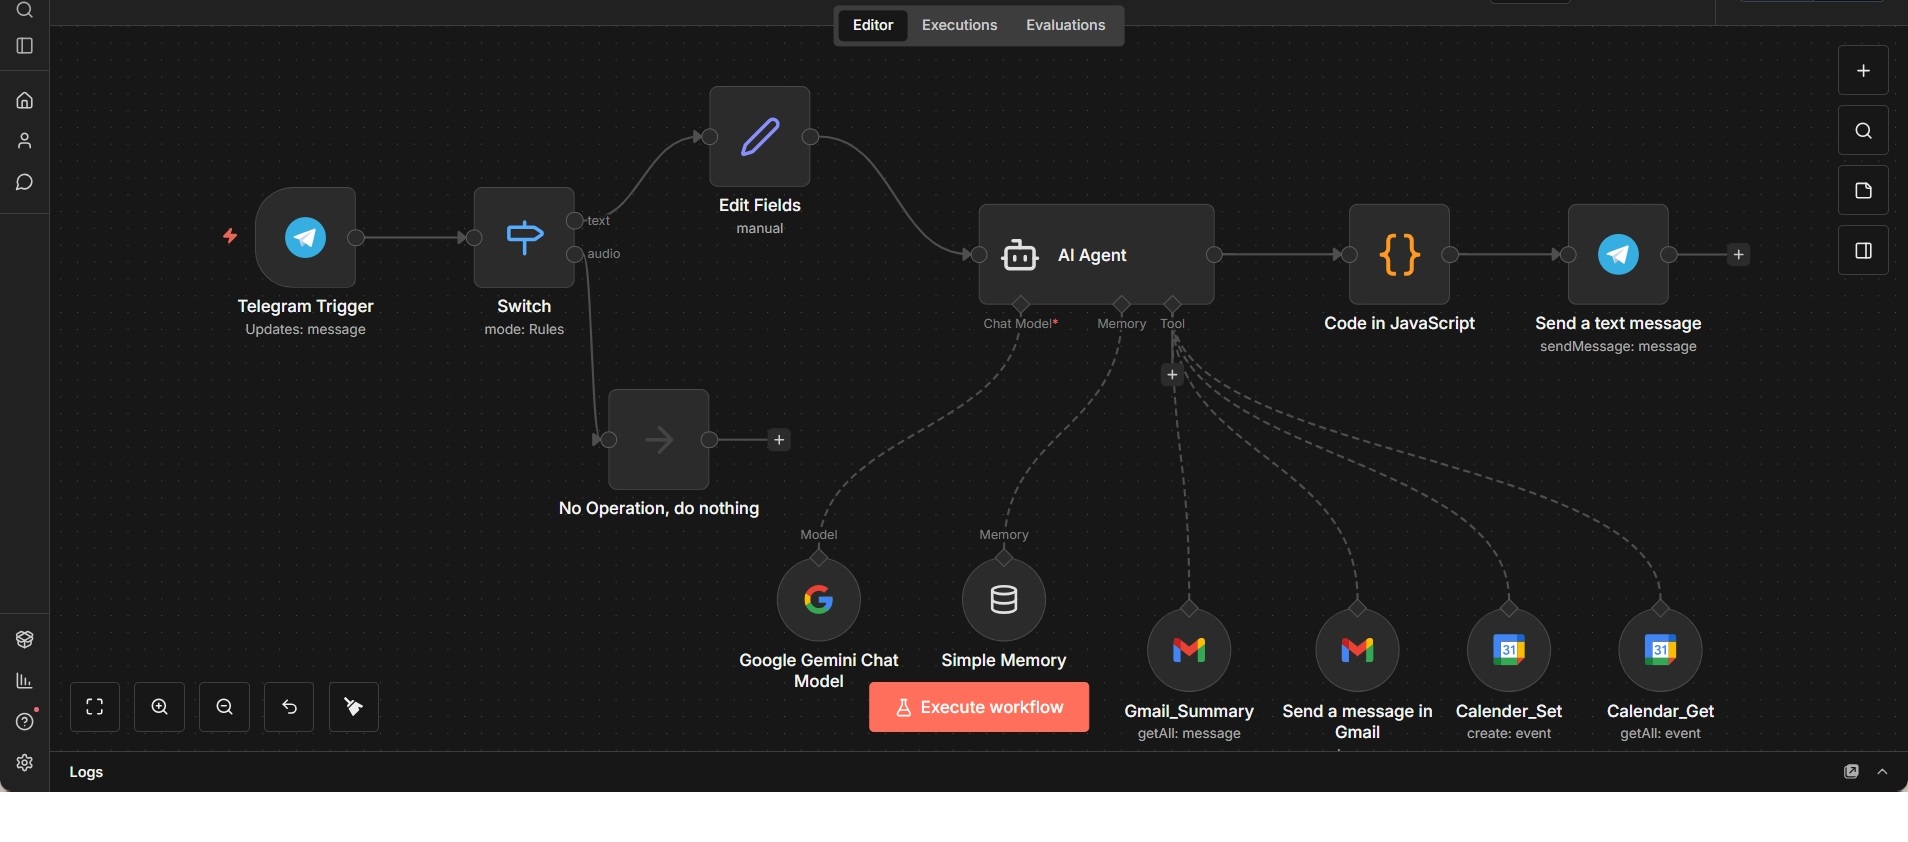The height and width of the screenshot is (842, 1908).
Task: Toggle the left sidebar panel icon
Action: click(x=25, y=46)
